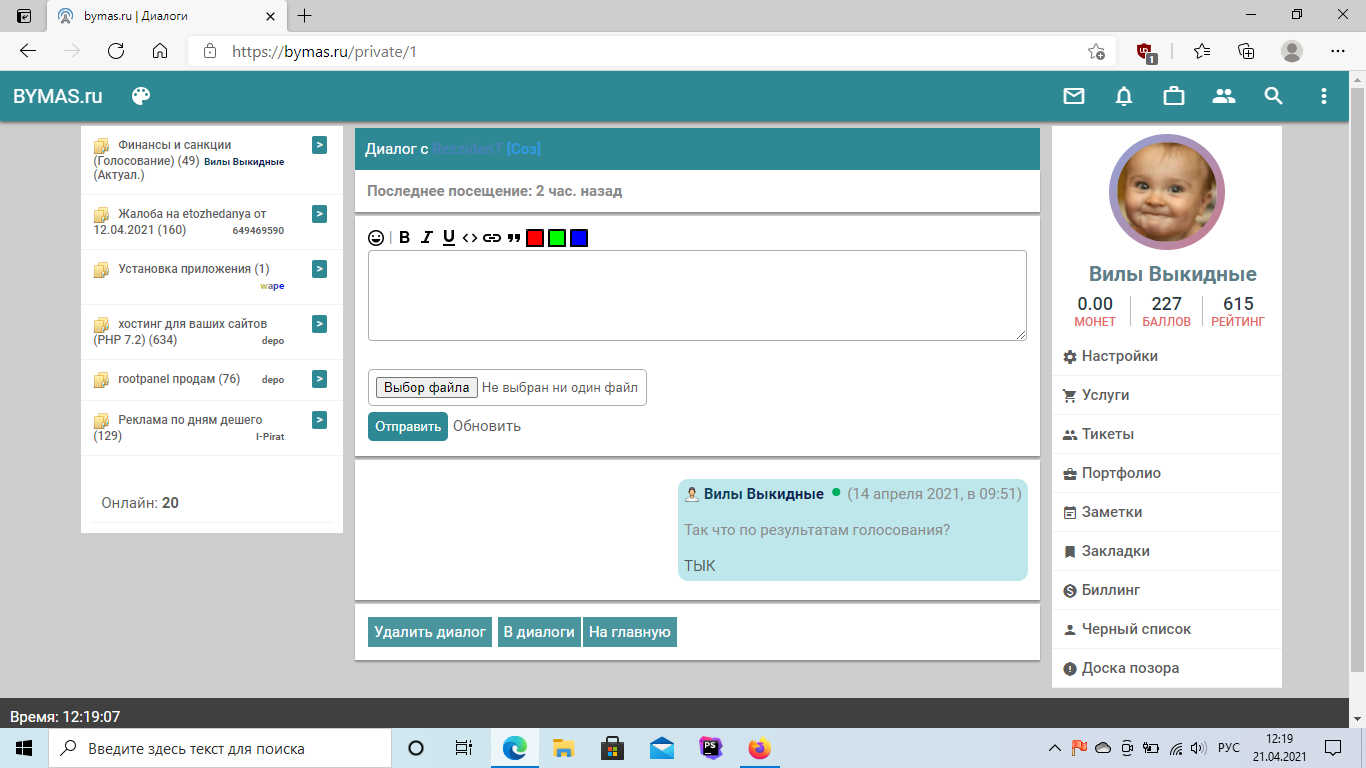
Task: Open the mail messages icon in header
Action: (1074, 96)
